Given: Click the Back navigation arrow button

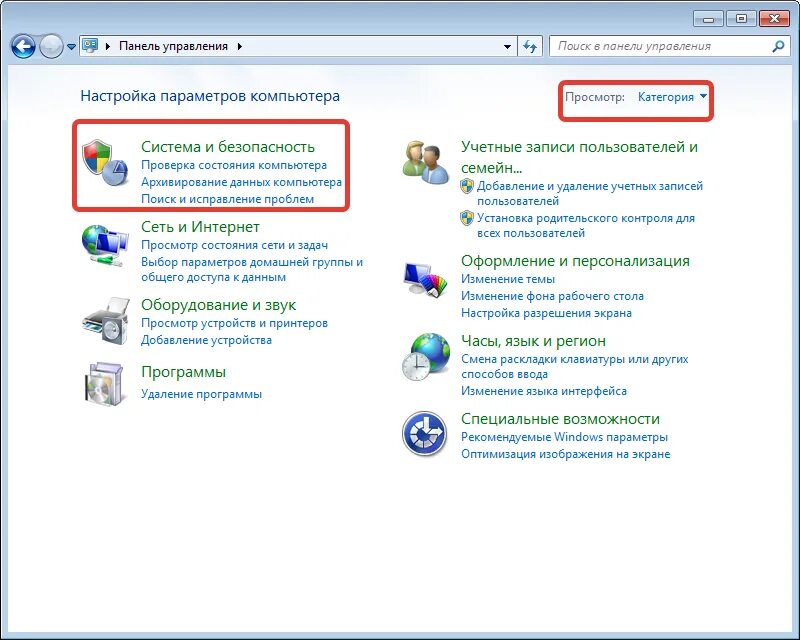Looking at the screenshot, I should coord(23,46).
